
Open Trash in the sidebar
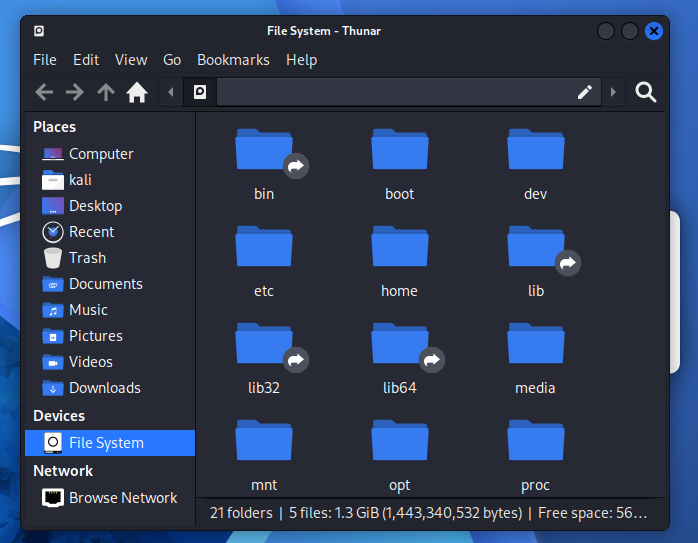coord(110,258)
